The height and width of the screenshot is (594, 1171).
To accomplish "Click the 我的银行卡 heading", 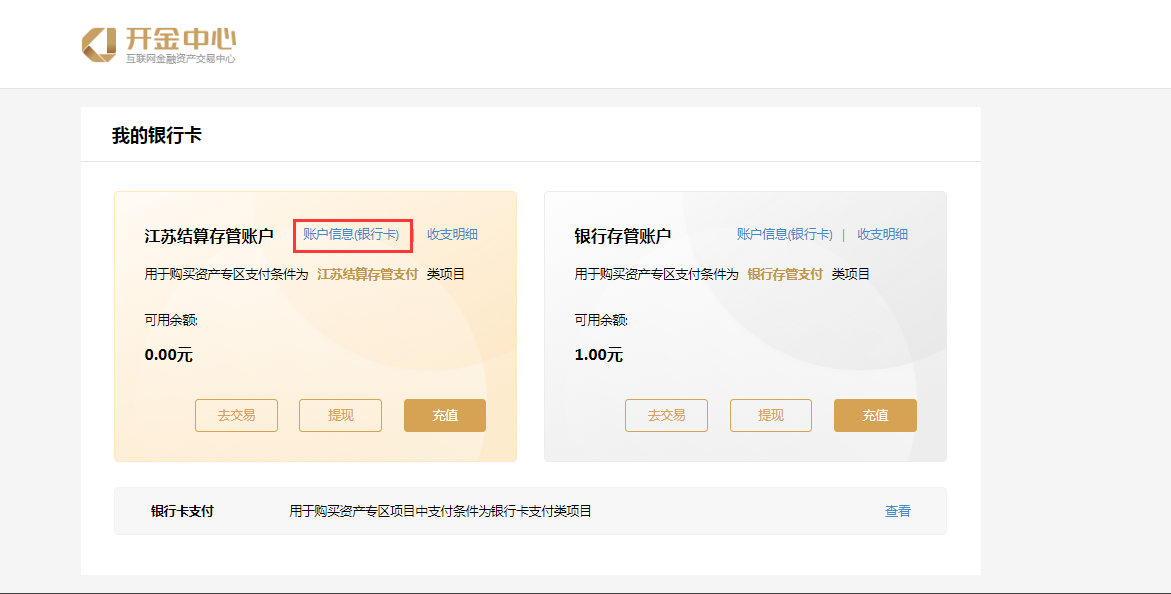I will (x=157, y=135).
